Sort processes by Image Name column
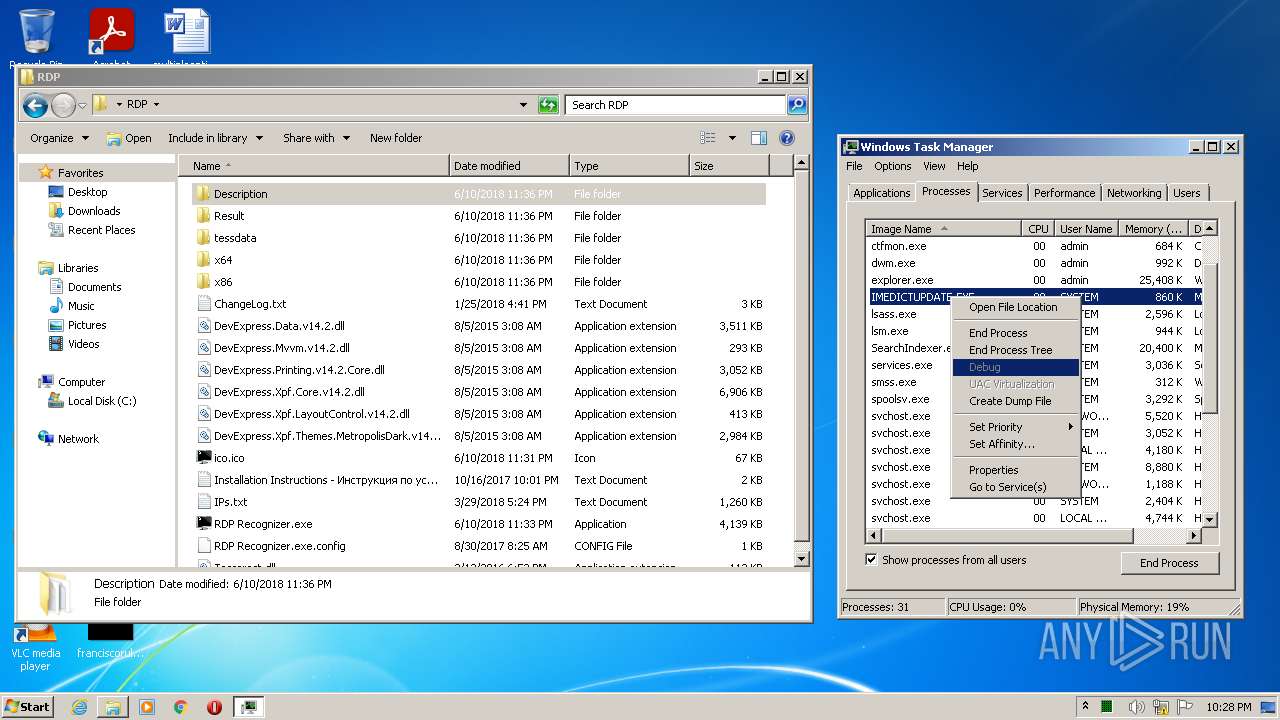 944,229
